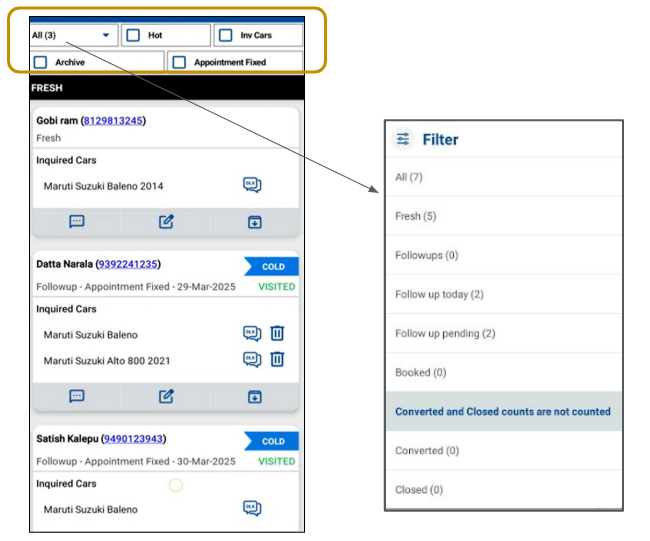The width and height of the screenshot is (650, 541).
Task: Archive the Gobi ram lead
Action: 255,222
